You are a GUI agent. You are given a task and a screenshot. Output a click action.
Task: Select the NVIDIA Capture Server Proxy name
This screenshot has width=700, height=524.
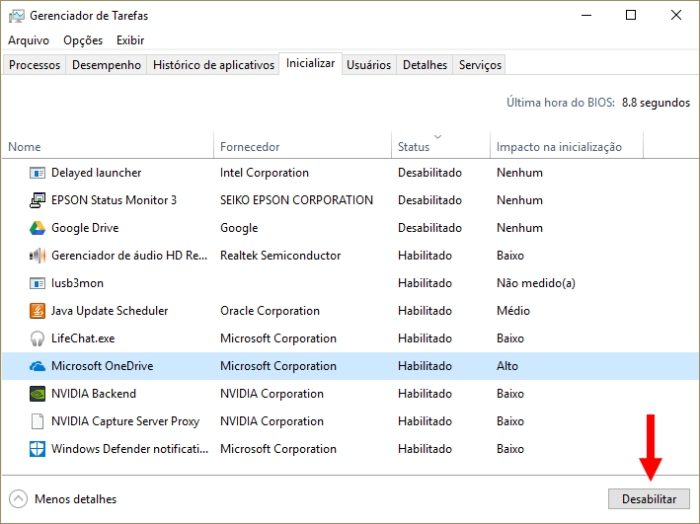(125, 421)
